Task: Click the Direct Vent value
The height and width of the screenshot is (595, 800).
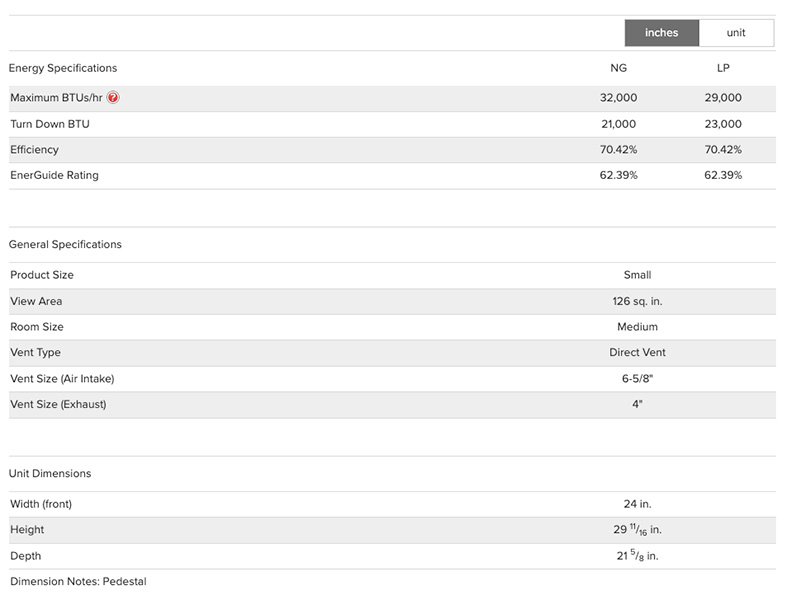Action: pos(637,353)
